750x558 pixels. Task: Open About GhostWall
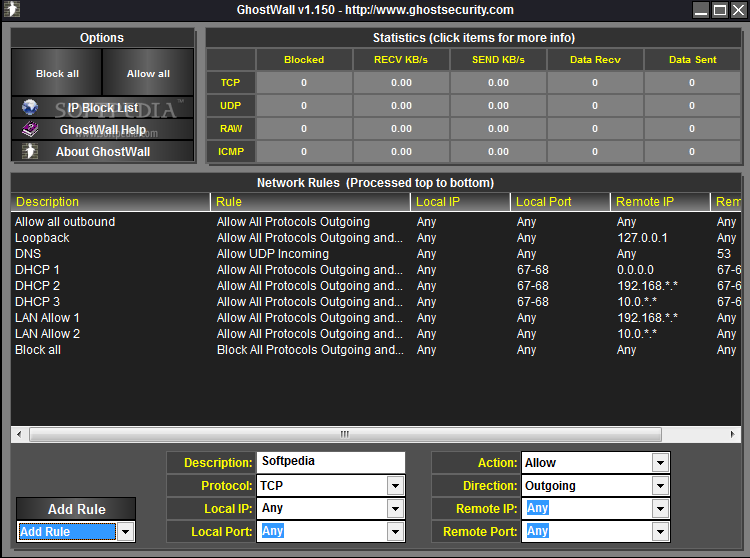[102, 152]
